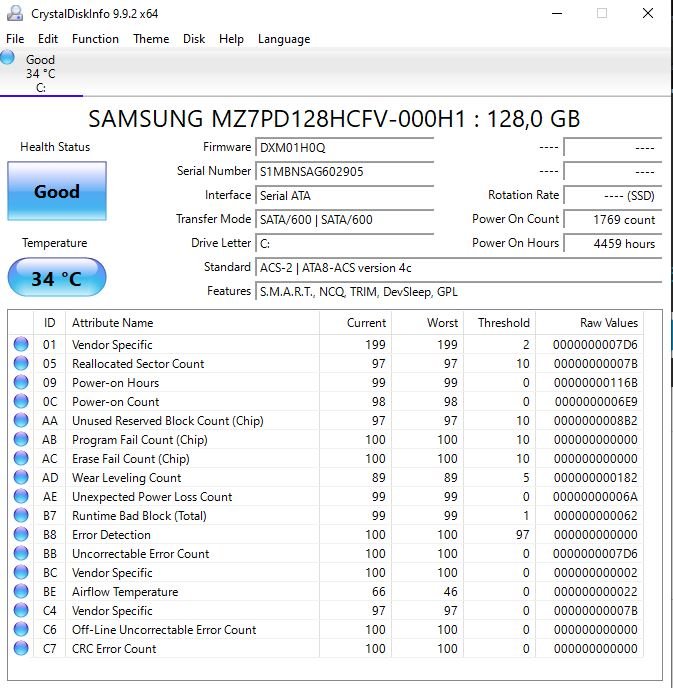The height and width of the screenshot is (688, 673).
Task: Click the CrystalDiskInfo app icon in title bar
Action: click(x=14, y=13)
